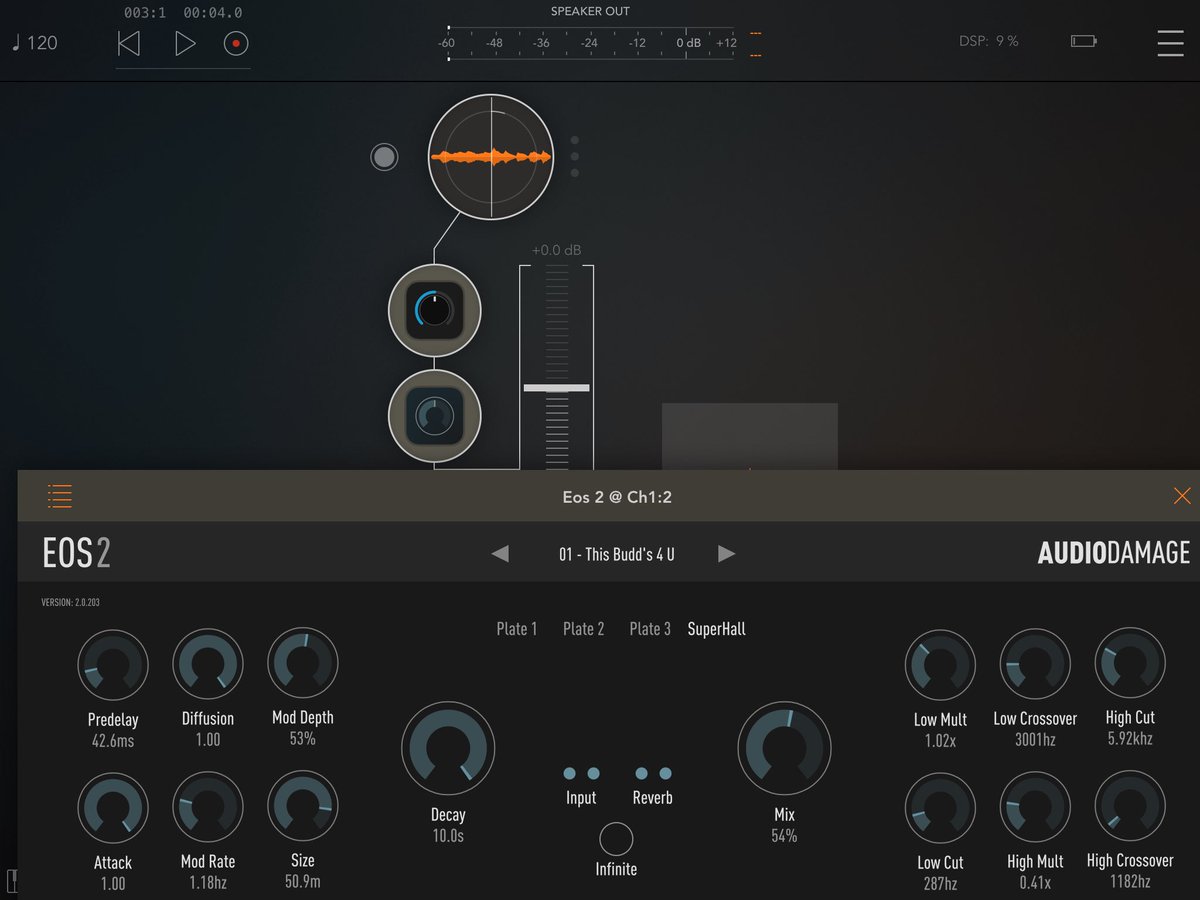Viewport: 1200px width, 900px height.
Task: Open the vertical three-dot options beside the waveform circle
Action: pyautogui.click(x=573, y=155)
